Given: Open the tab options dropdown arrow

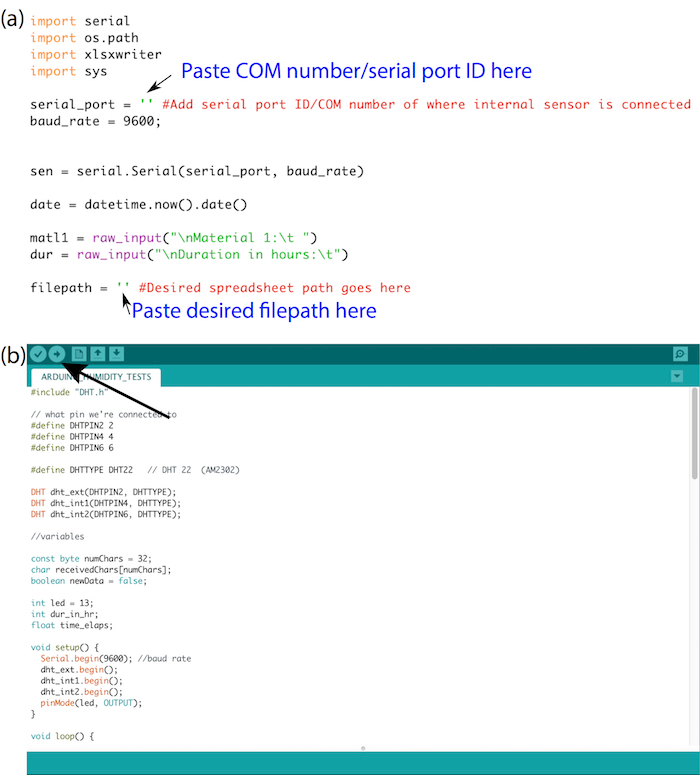Looking at the screenshot, I should tap(677, 376).
